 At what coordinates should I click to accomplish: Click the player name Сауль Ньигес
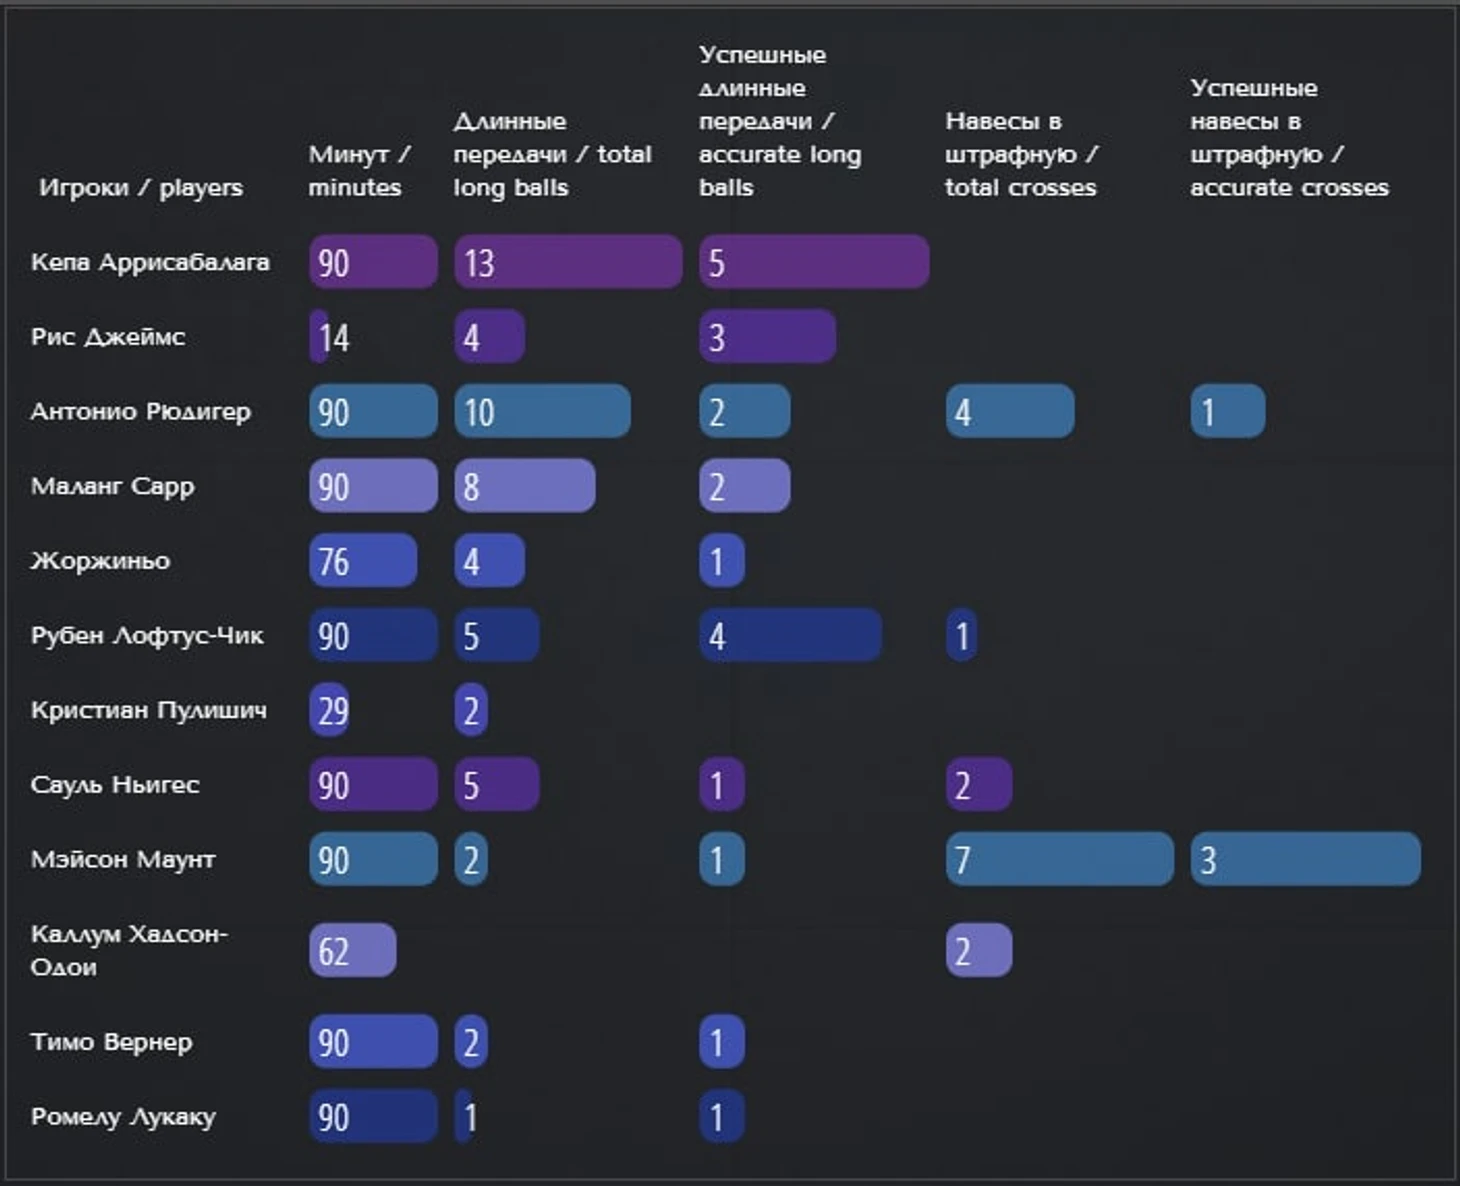coord(115,785)
